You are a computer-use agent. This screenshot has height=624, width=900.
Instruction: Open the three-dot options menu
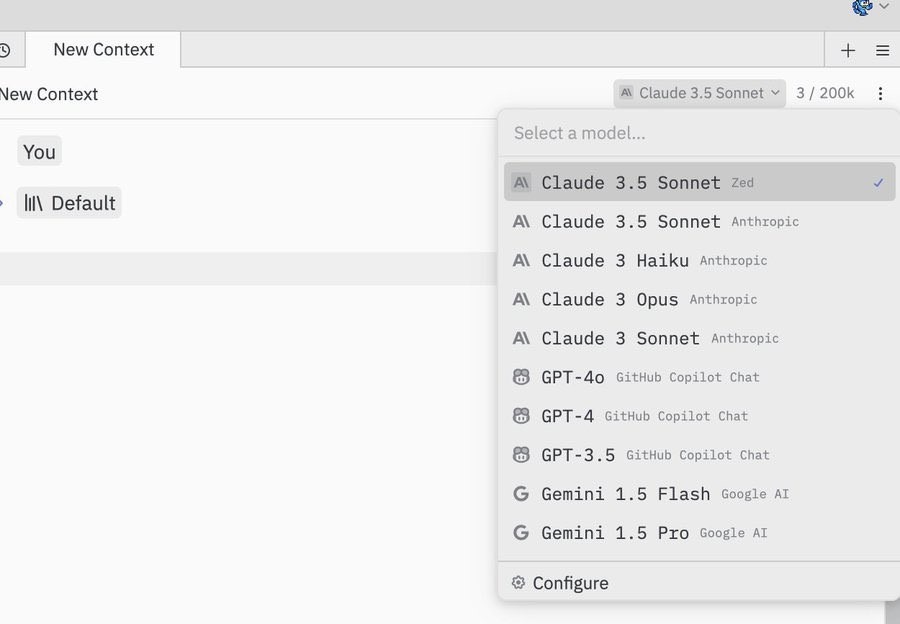click(880, 94)
